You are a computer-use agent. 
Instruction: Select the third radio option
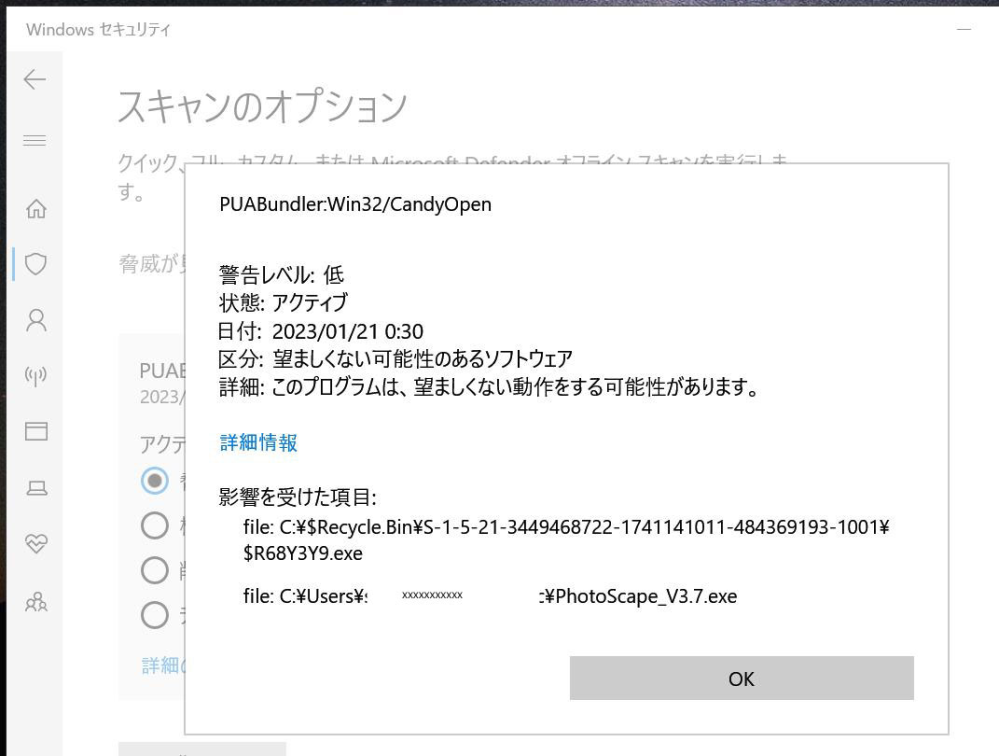point(154,570)
